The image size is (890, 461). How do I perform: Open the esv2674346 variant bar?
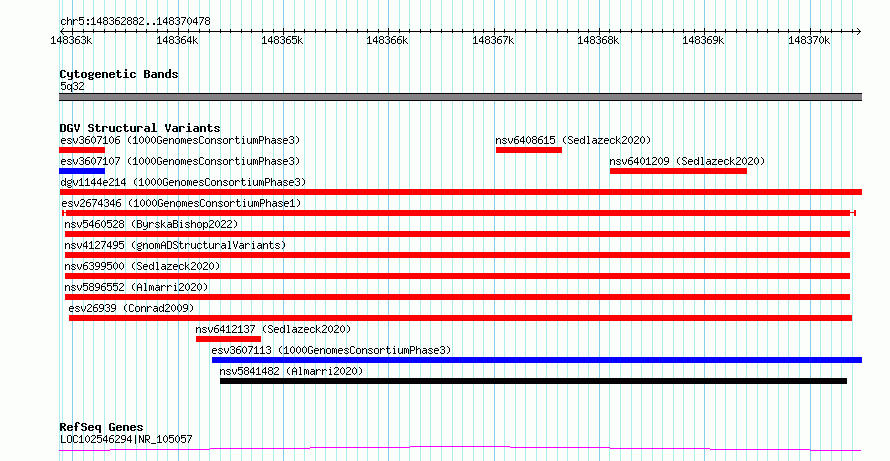tap(459, 213)
